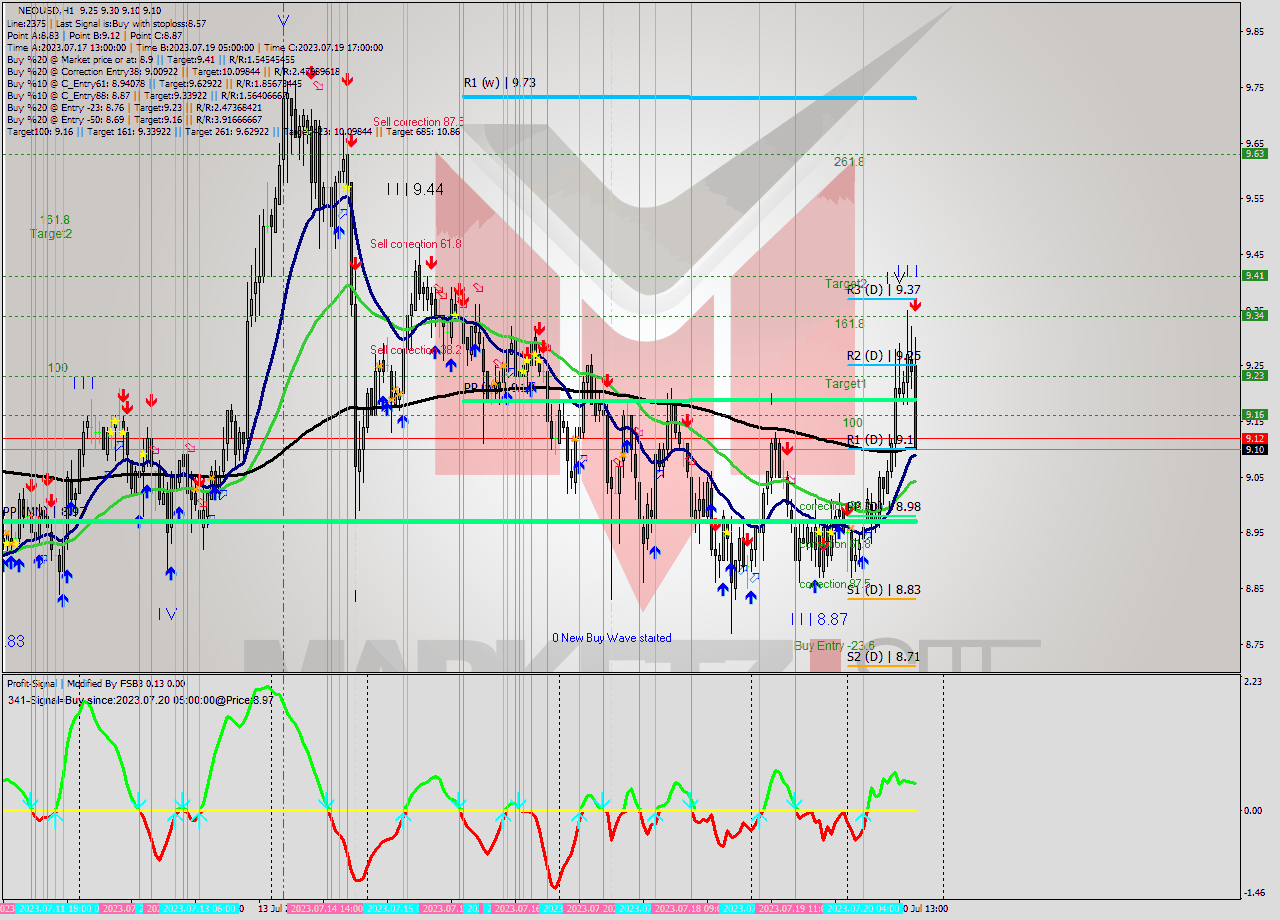
Task: Select the 'S2 (D) | 8.71' support label
Action: 883,657
